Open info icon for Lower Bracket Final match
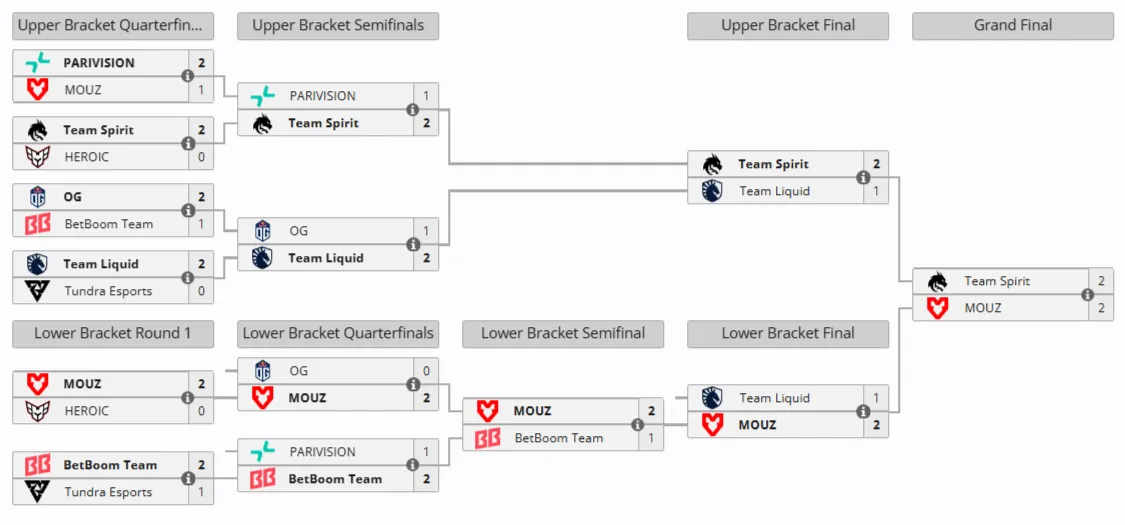Image resolution: width=1125 pixels, height=525 pixels. coord(863,412)
